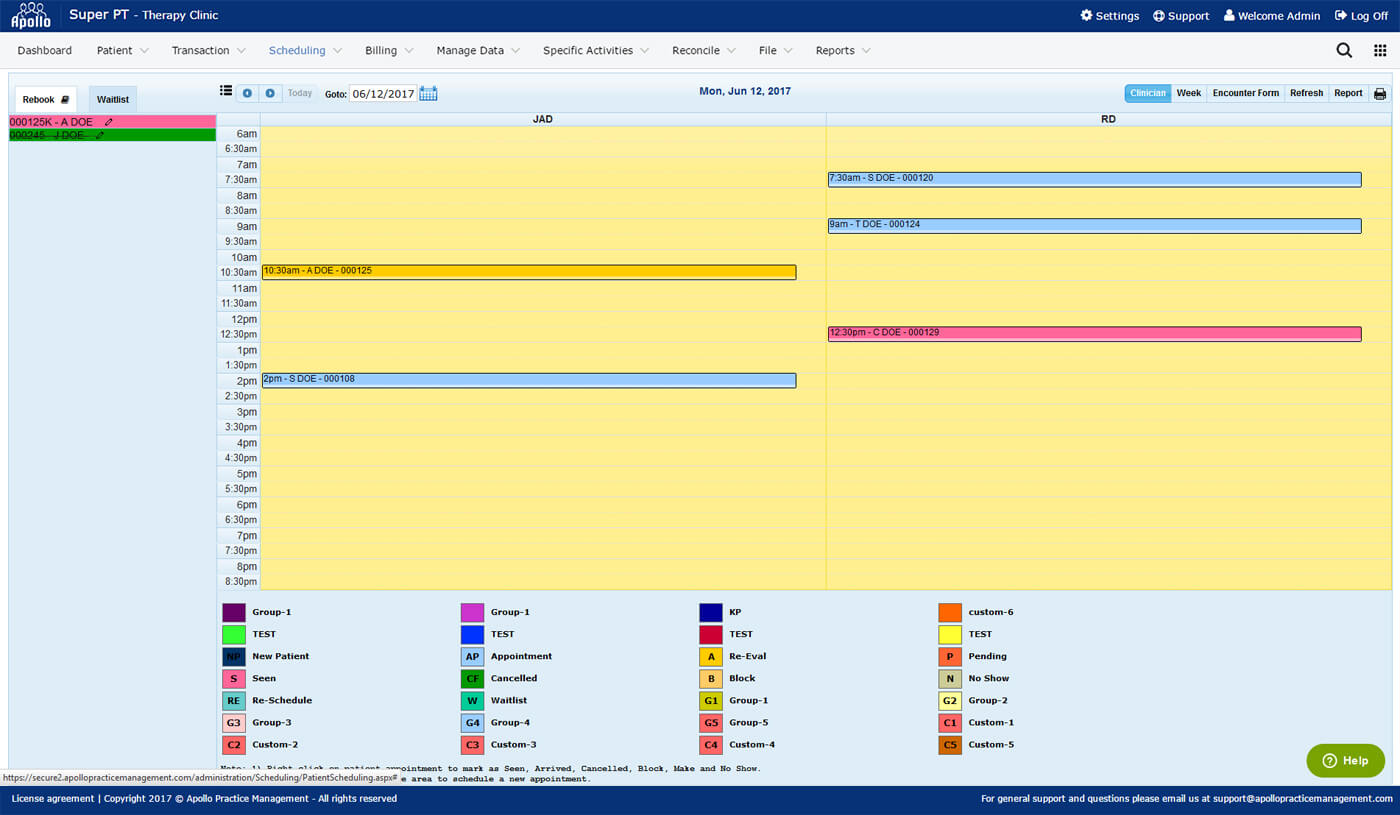Click the calendar date picker icon
This screenshot has height=815, width=1400.
pyautogui.click(x=428, y=94)
